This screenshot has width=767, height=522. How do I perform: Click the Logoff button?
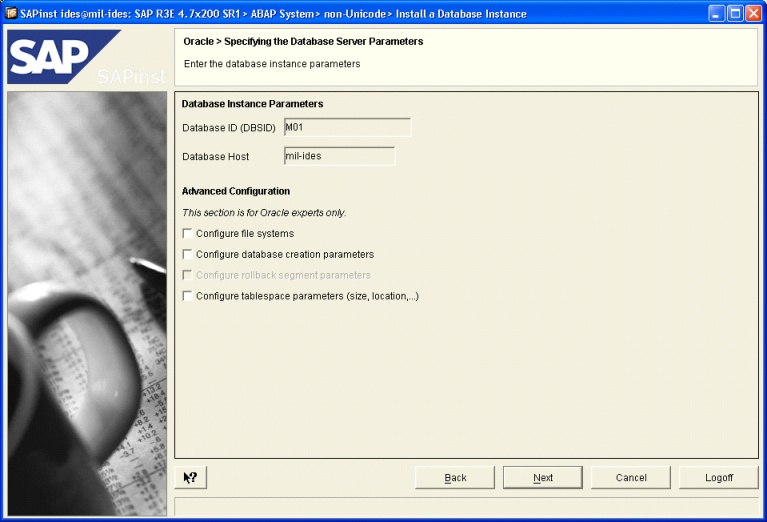click(x=718, y=478)
